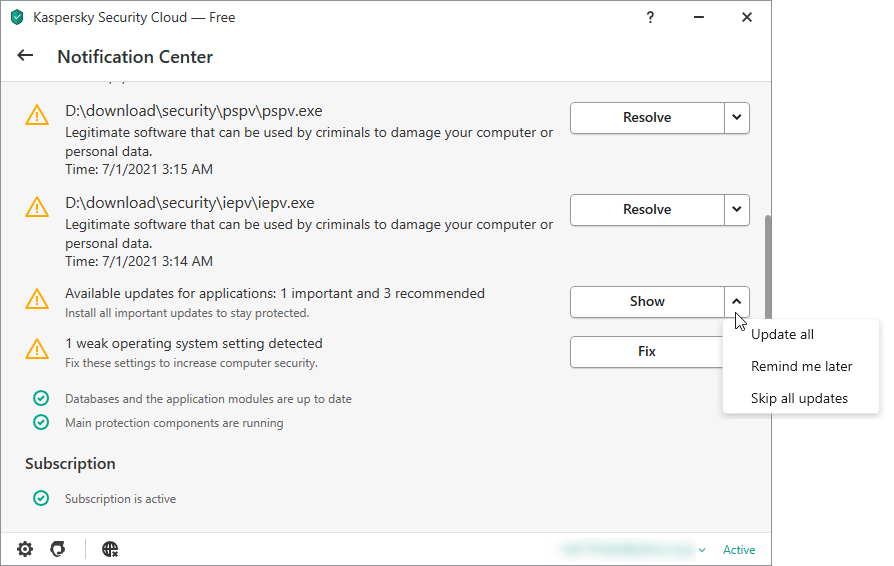The width and height of the screenshot is (894, 566).
Task: Click green check next to Subscription is active
Action: point(41,498)
